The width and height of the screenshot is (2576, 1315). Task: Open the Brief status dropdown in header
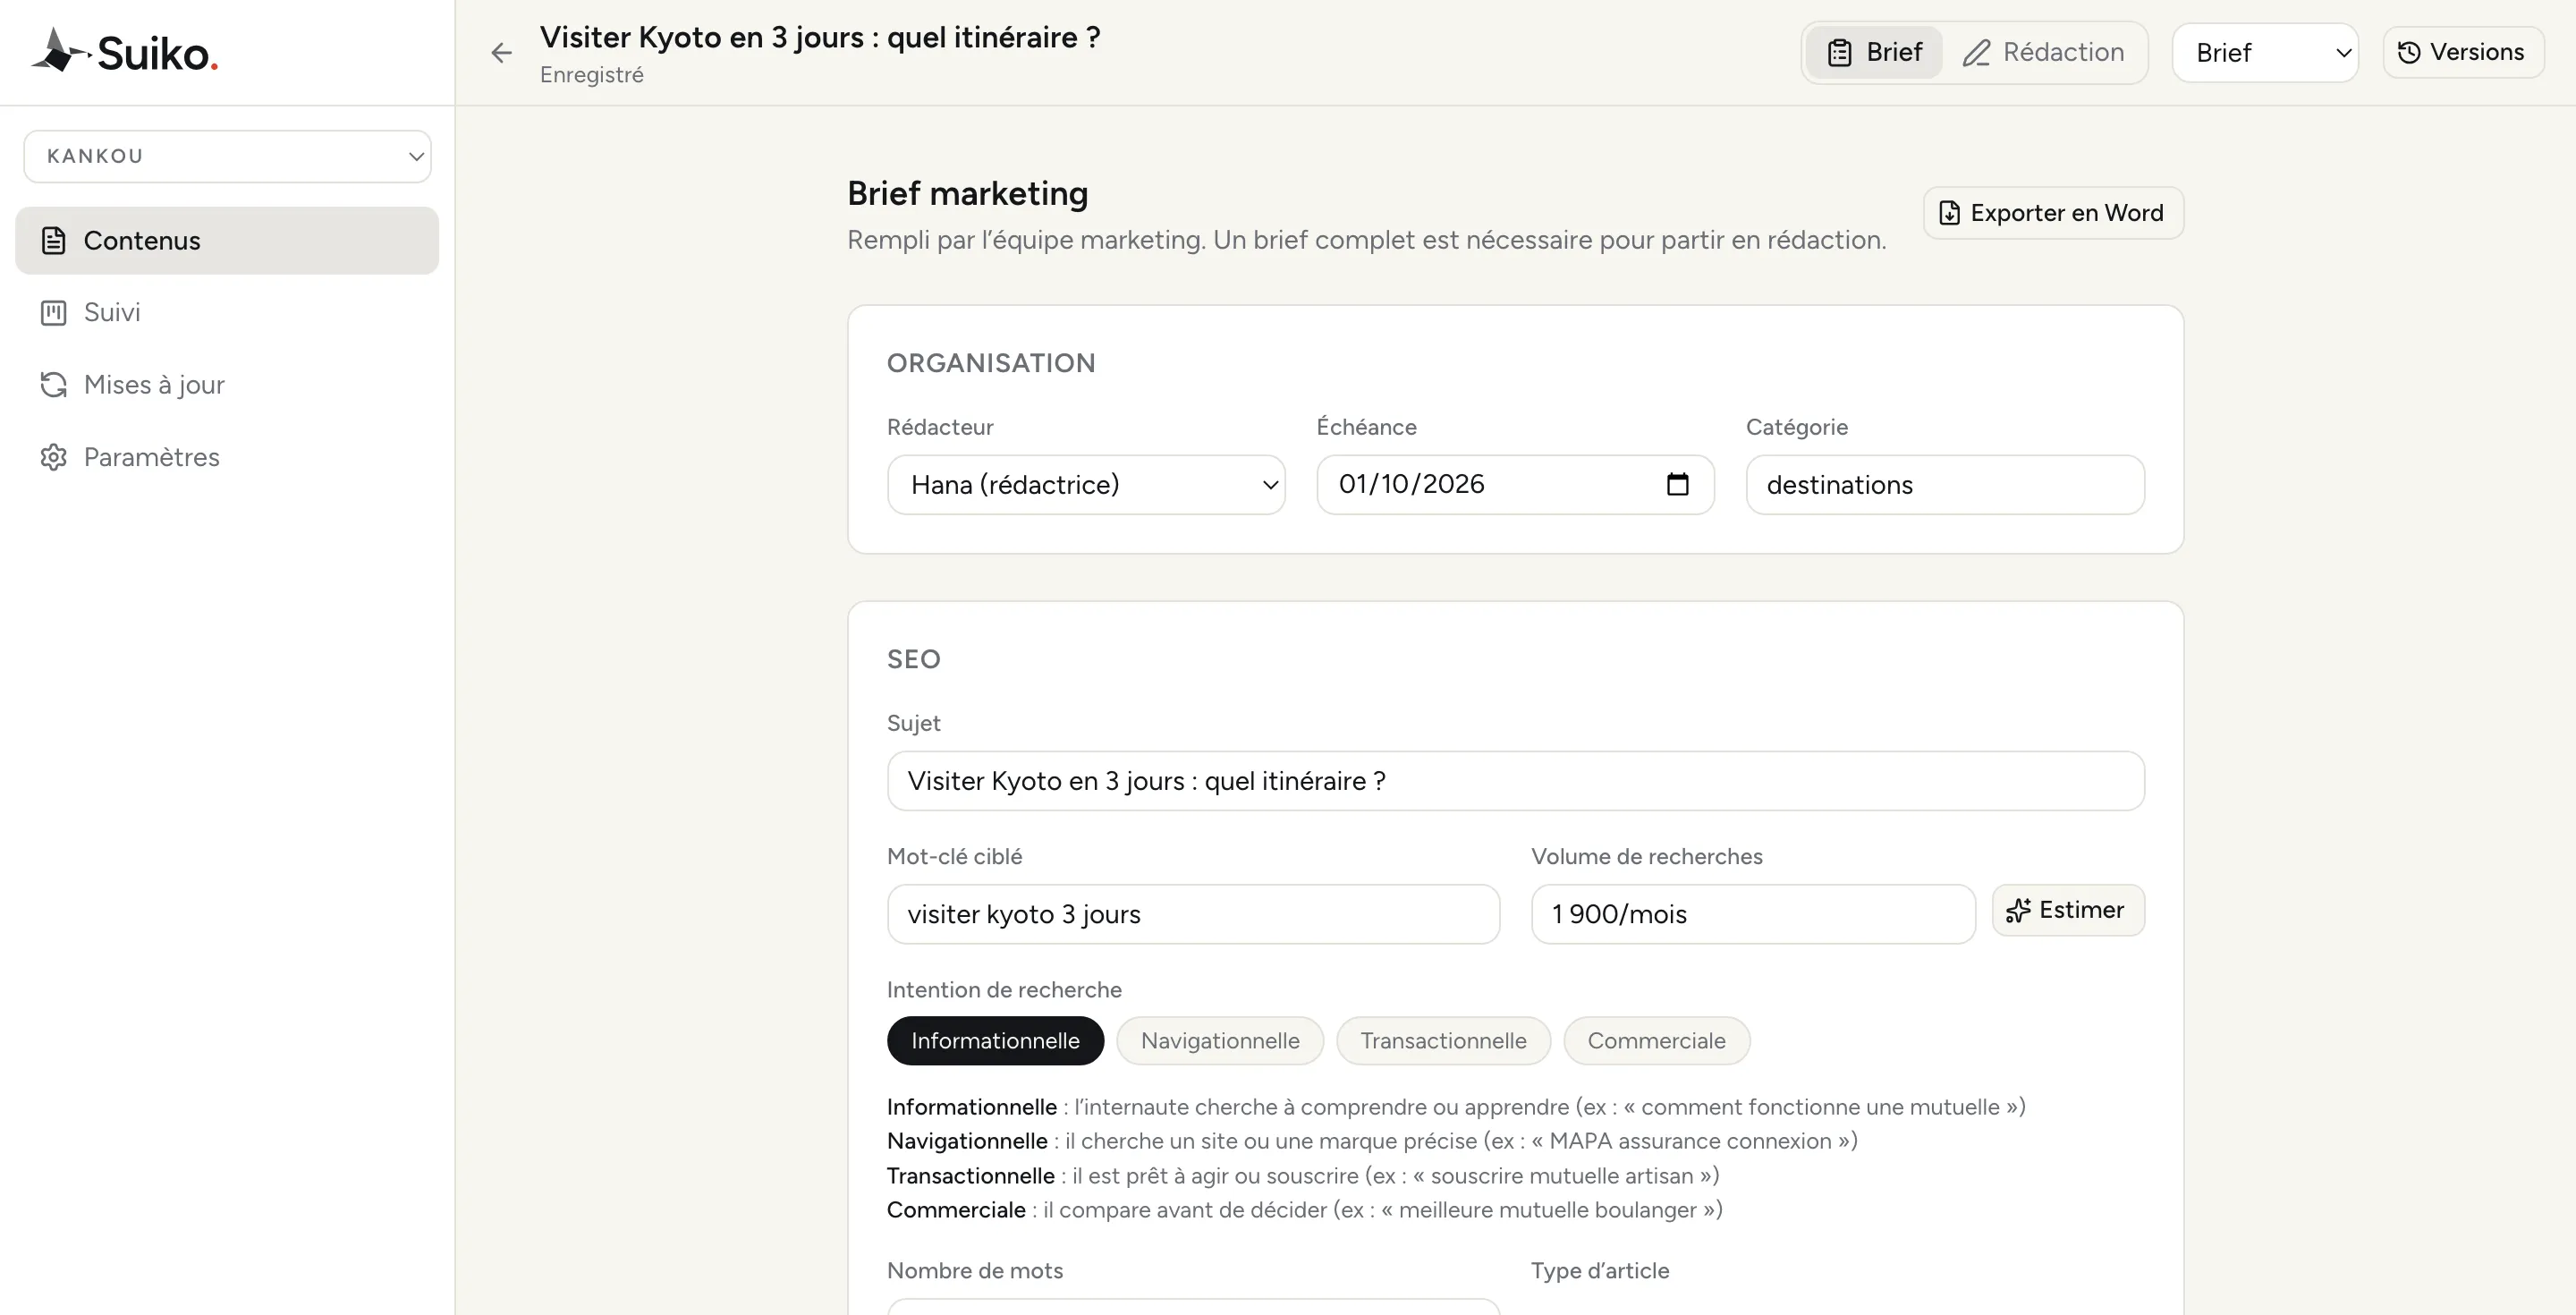pos(2265,53)
